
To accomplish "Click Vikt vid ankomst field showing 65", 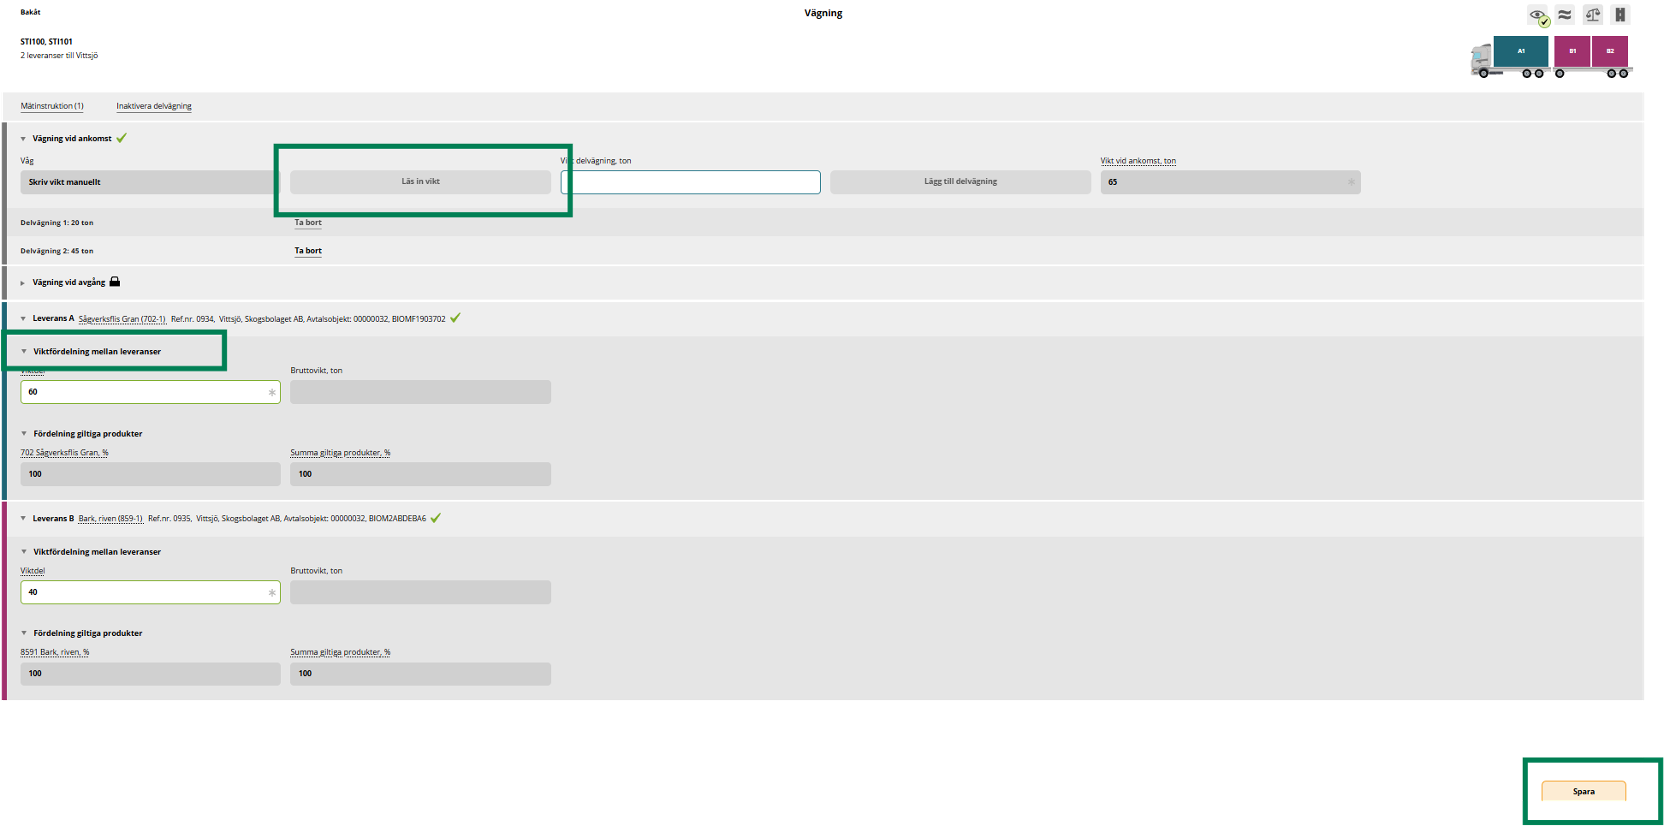I will 1230,182.
